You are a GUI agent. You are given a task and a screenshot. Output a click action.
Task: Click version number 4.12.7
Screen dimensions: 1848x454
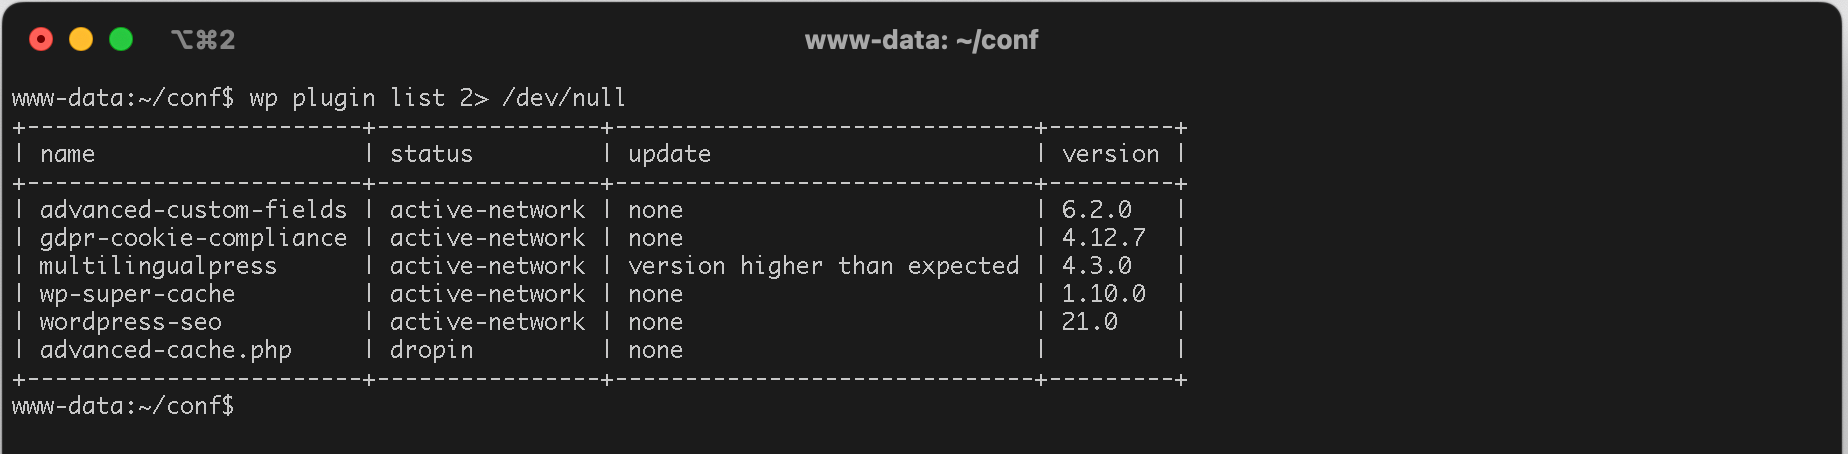[1103, 238]
